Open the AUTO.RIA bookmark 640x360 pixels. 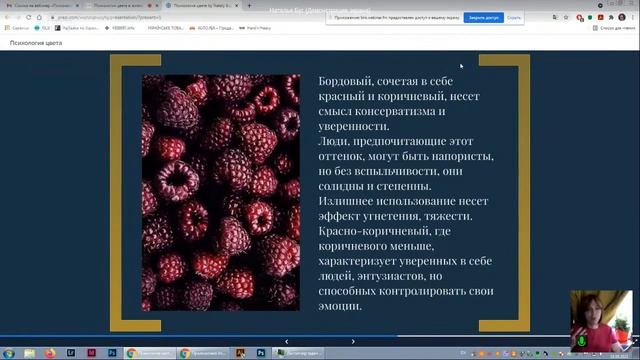[211, 28]
